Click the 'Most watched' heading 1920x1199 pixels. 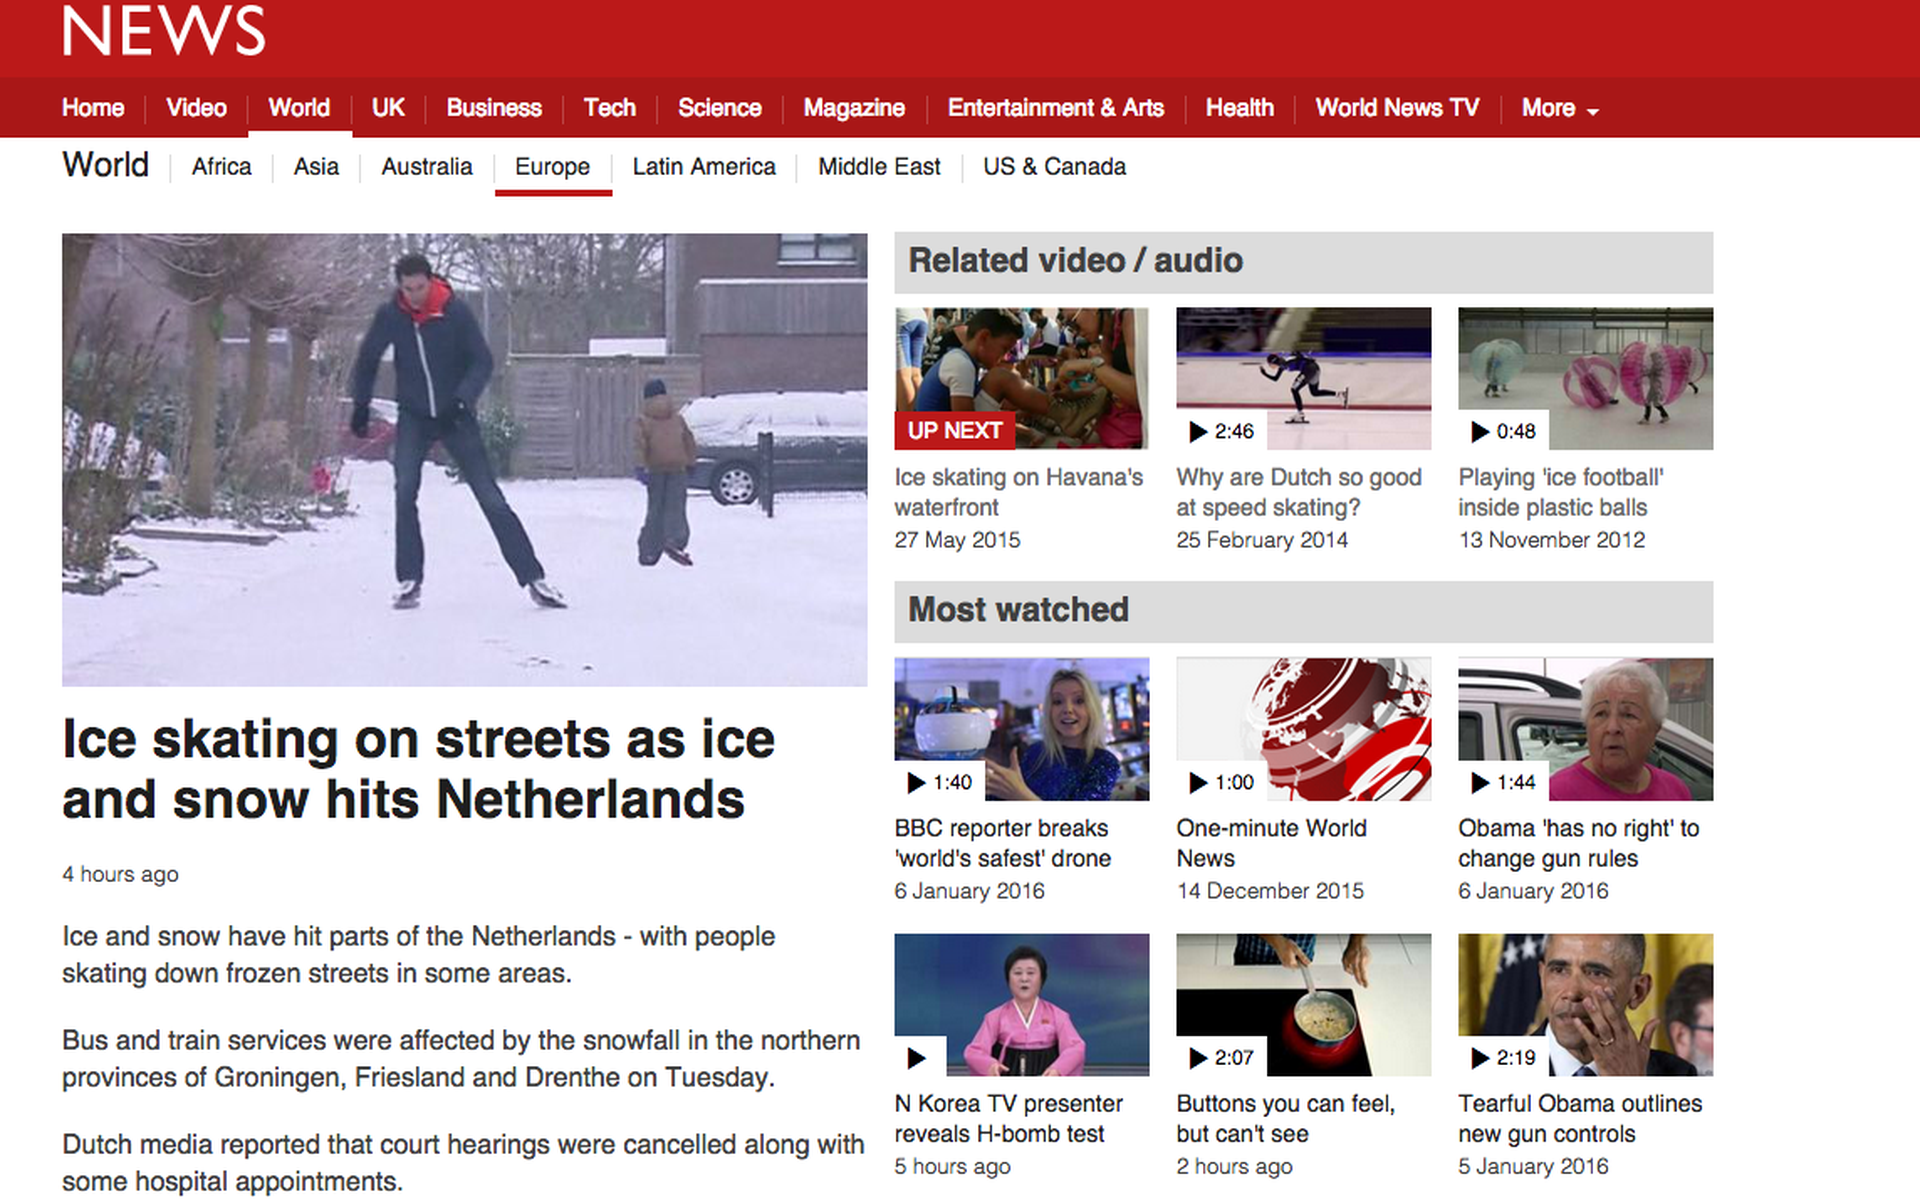1019,610
